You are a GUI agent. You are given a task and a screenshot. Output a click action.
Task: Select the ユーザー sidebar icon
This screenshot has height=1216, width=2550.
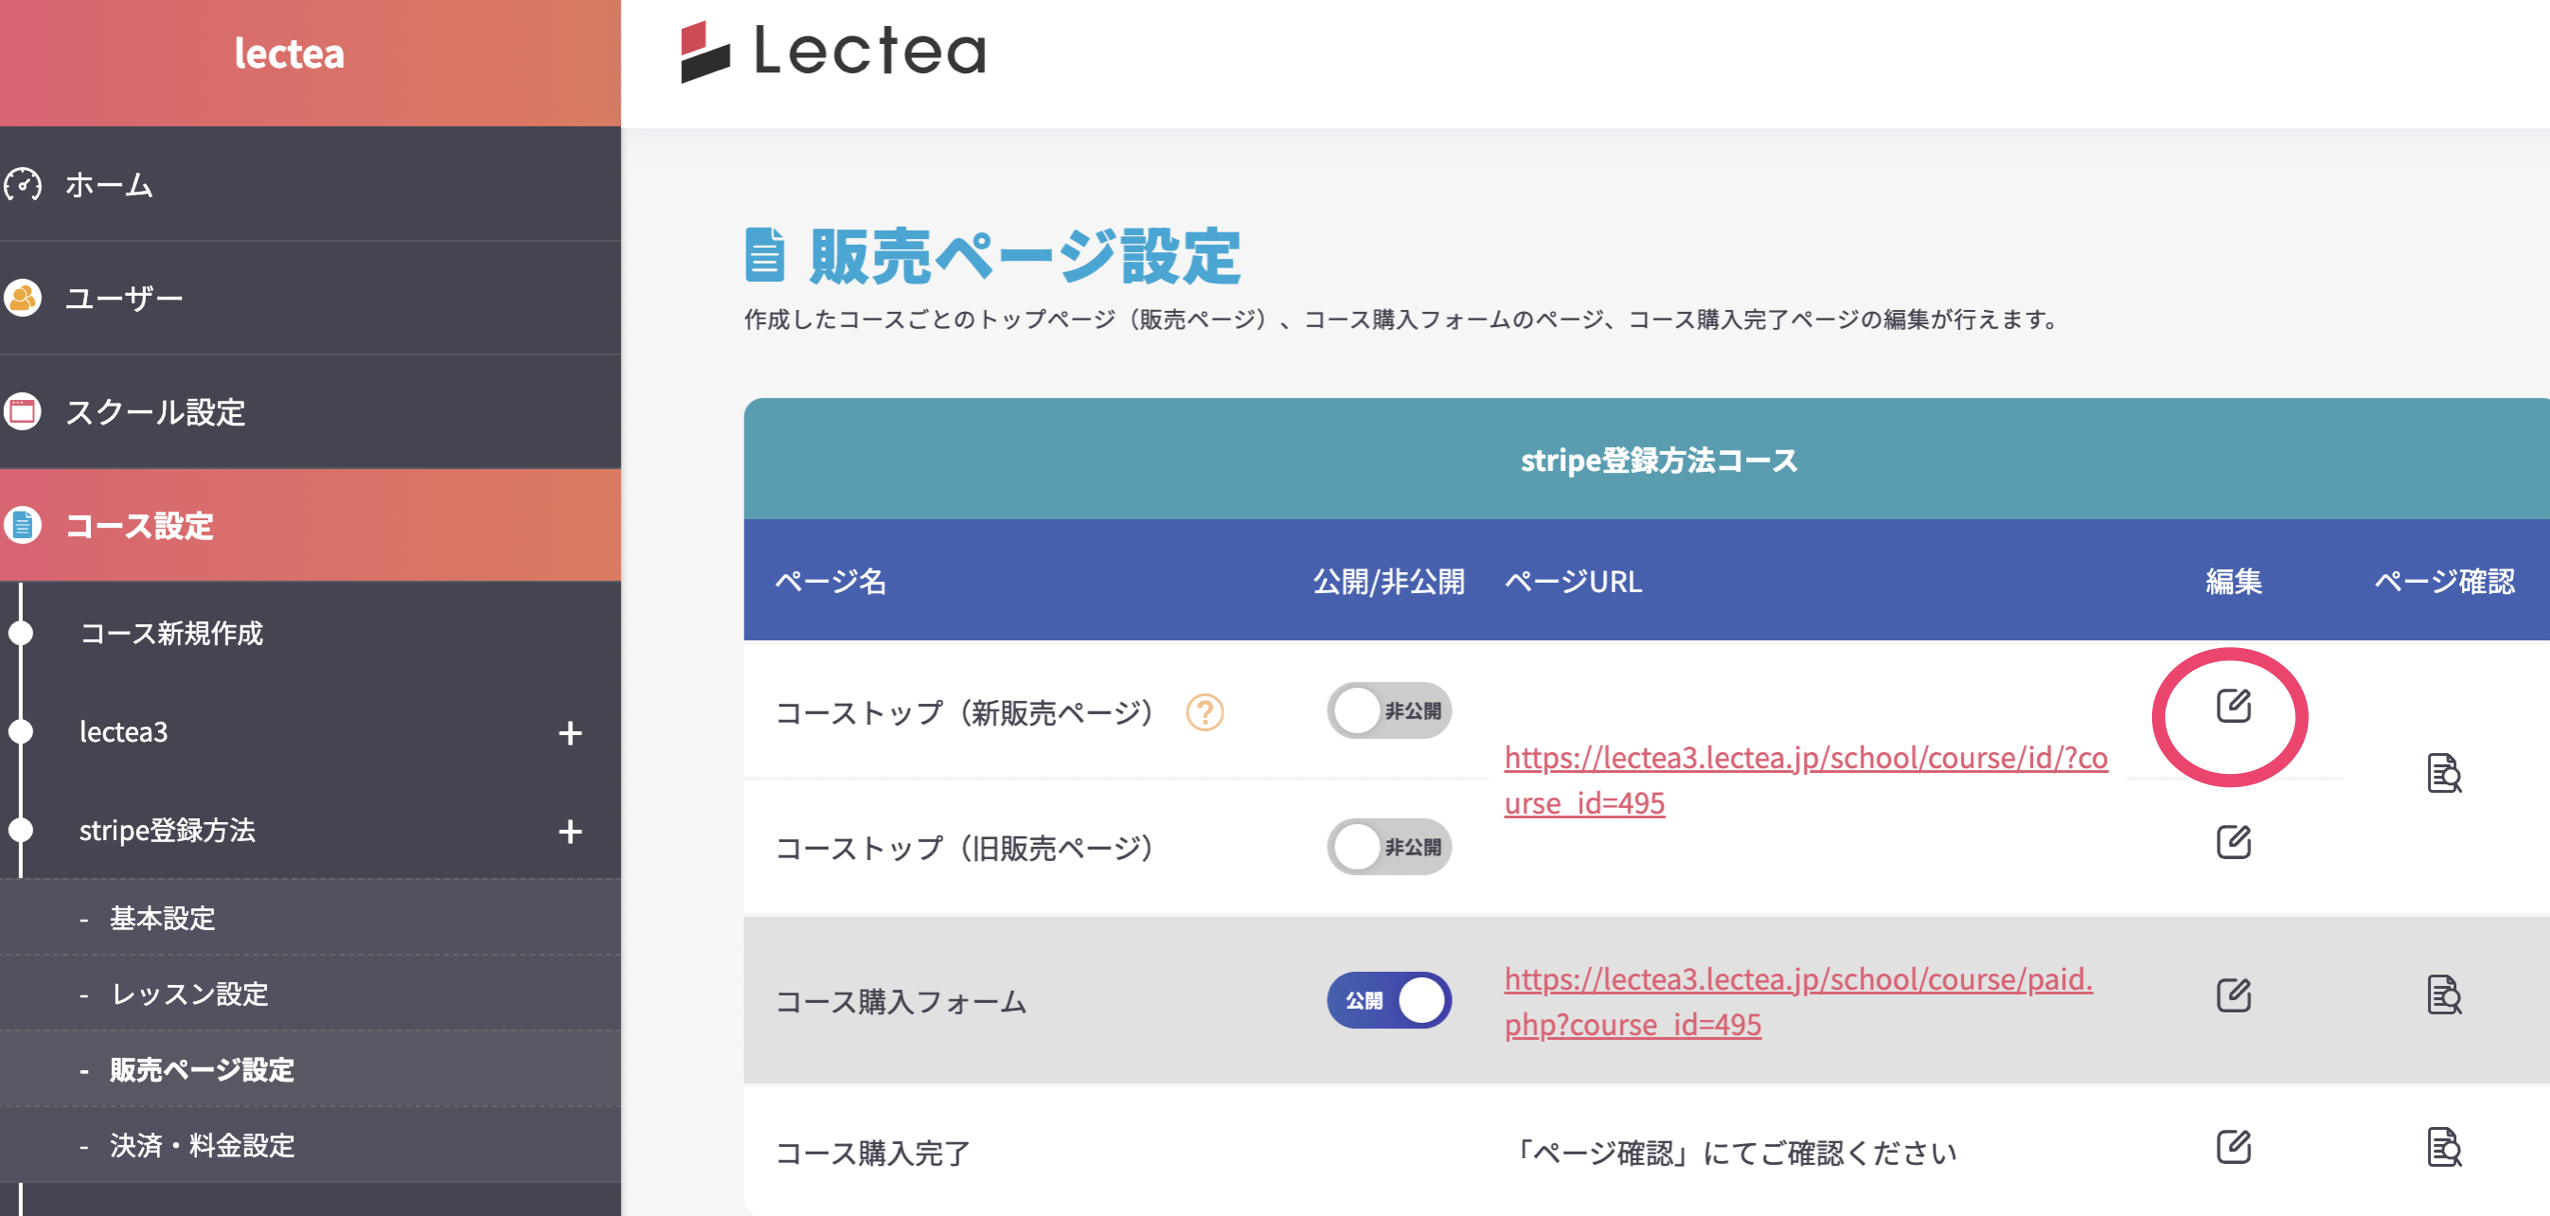pyautogui.click(x=25, y=297)
